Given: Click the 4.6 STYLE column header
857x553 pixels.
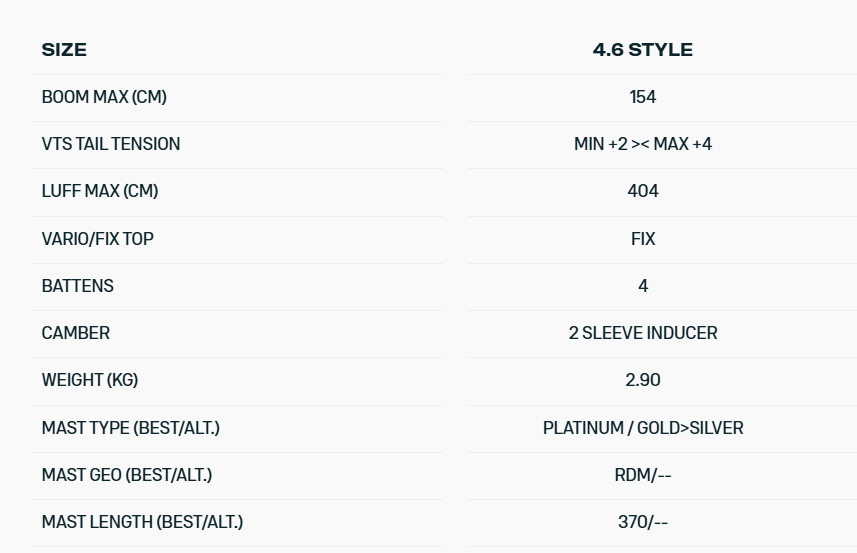Looking at the screenshot, I should (x=642, y=50).
